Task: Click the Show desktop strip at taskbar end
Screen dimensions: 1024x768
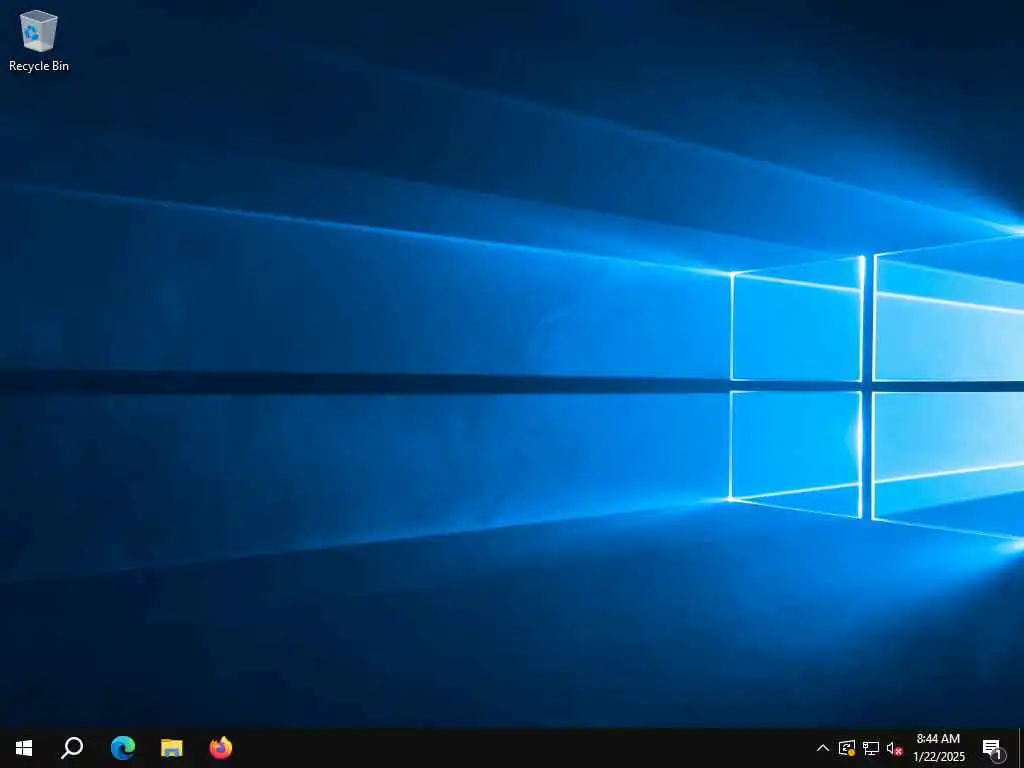Action: [1021, 748]
